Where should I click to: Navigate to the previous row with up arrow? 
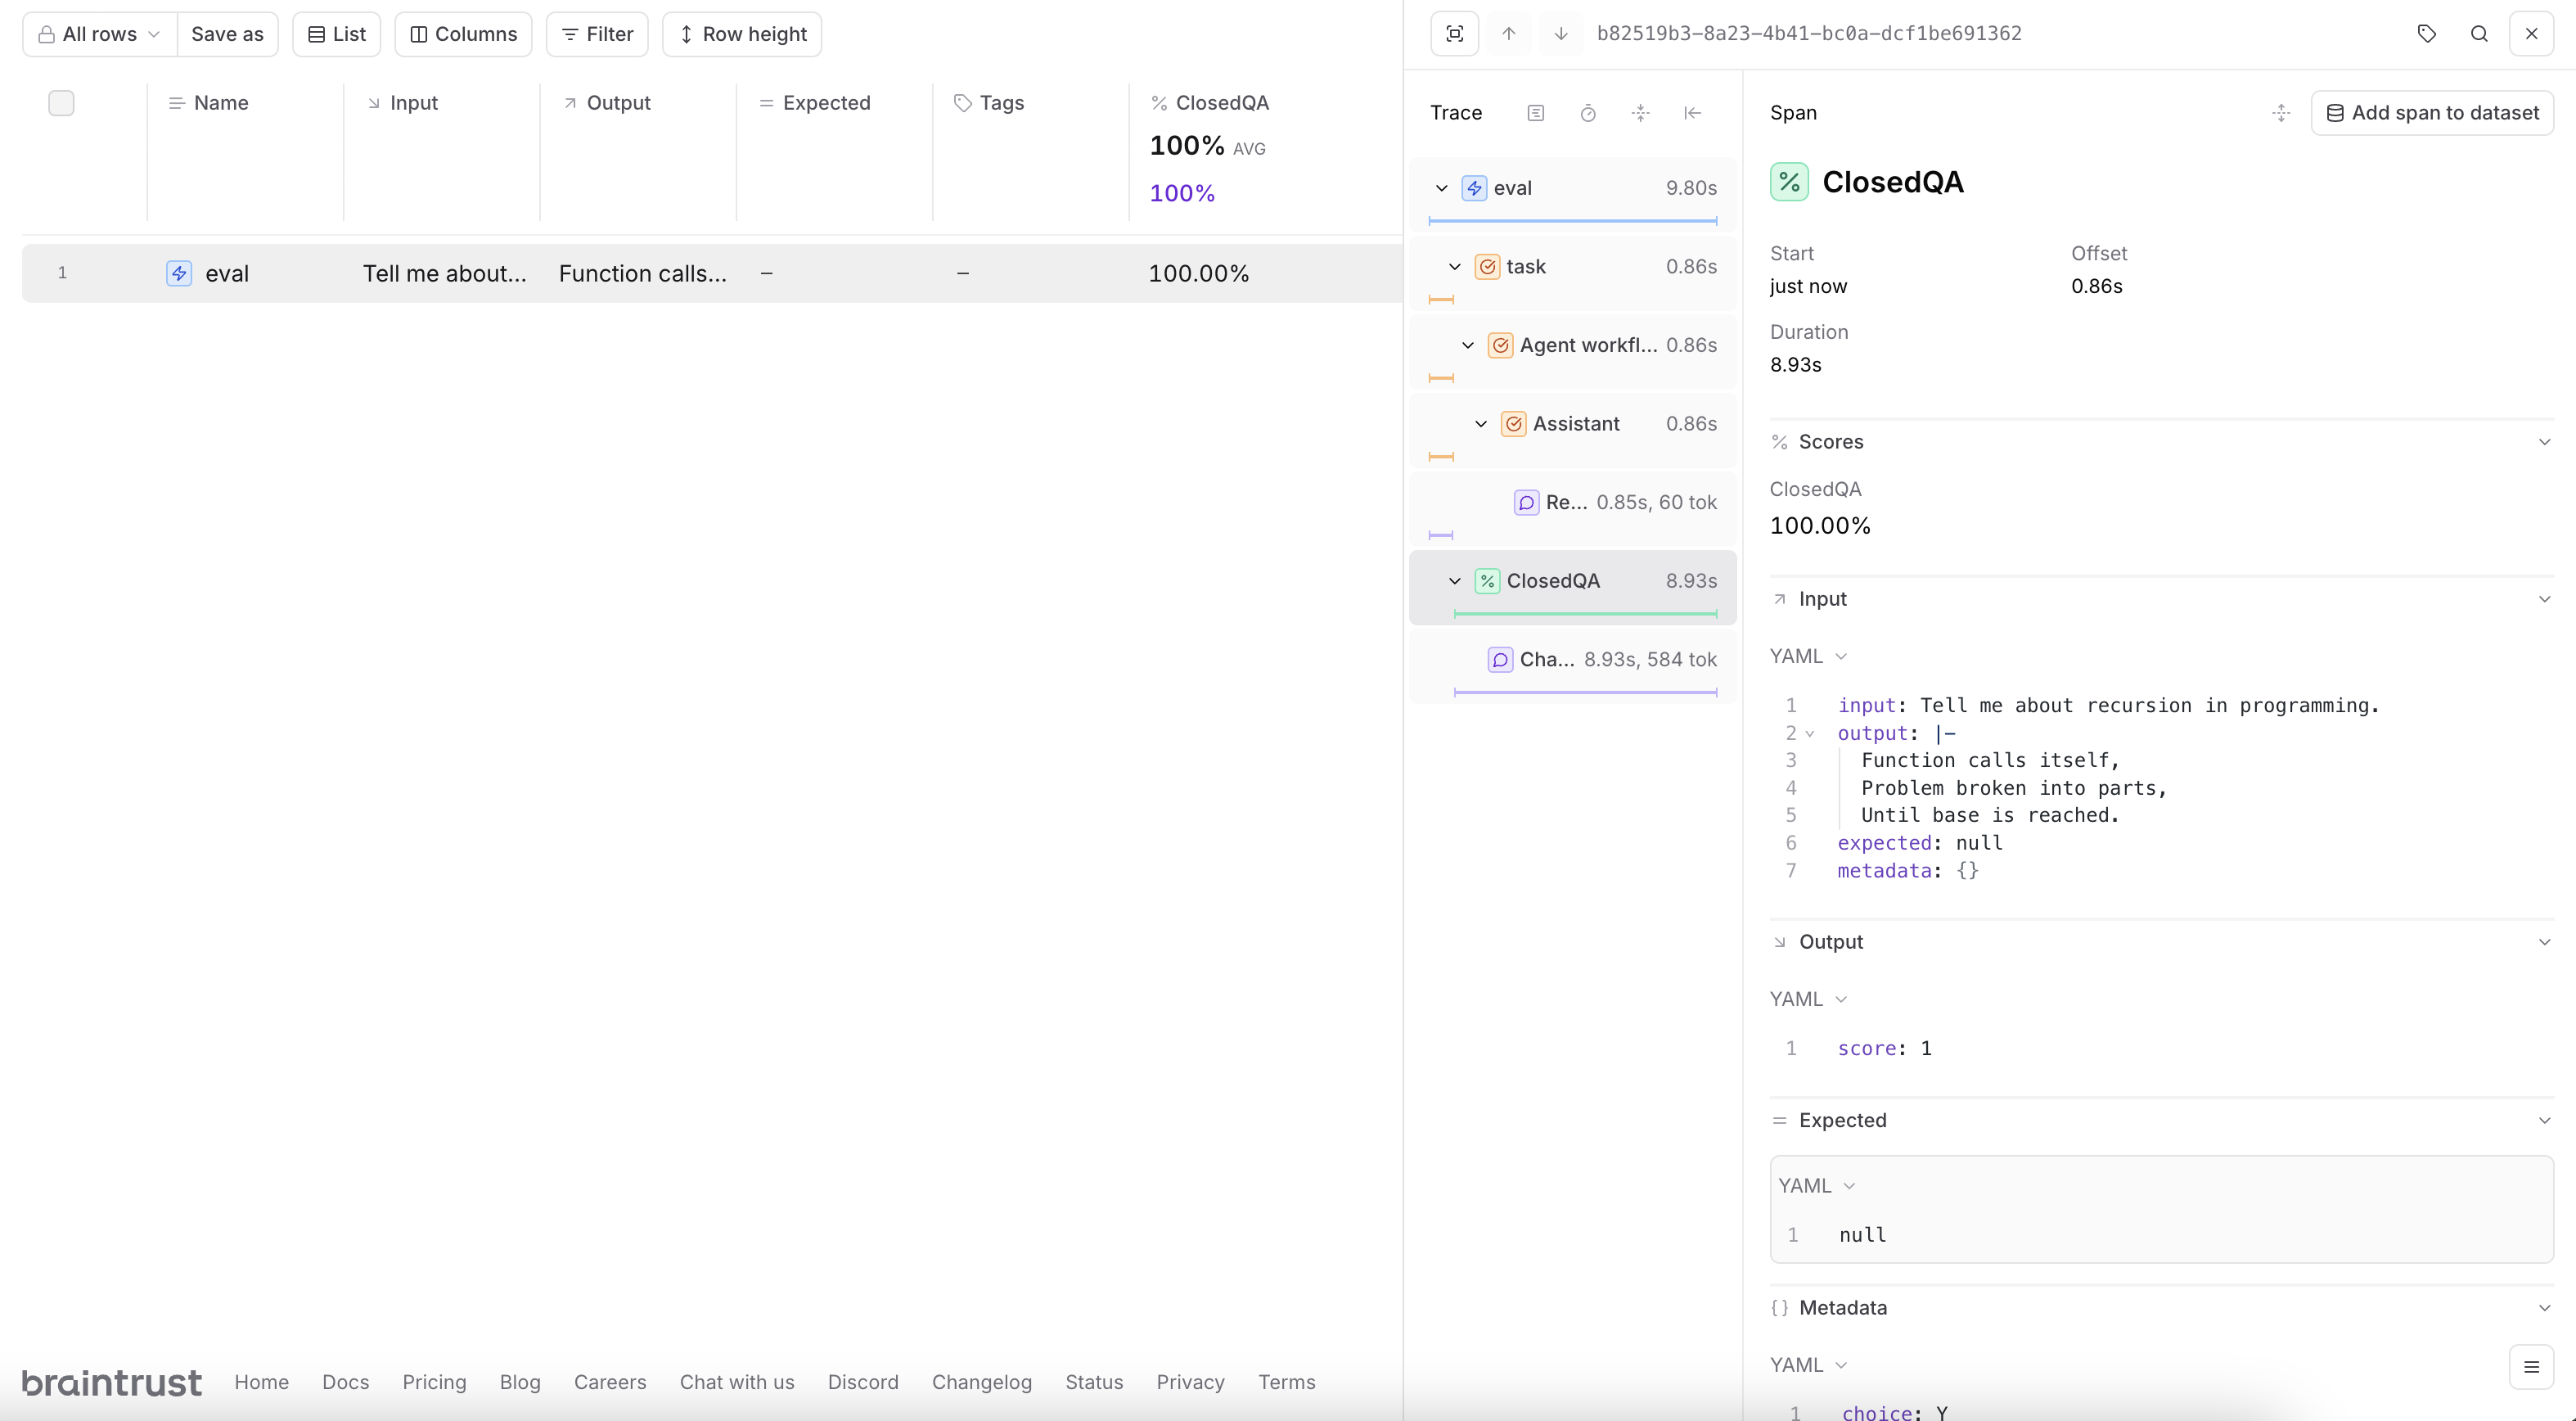[1509, 33]
